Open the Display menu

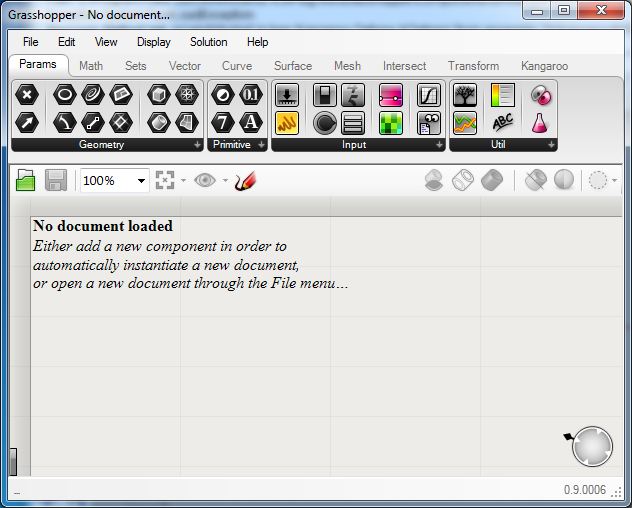point(154,42)
